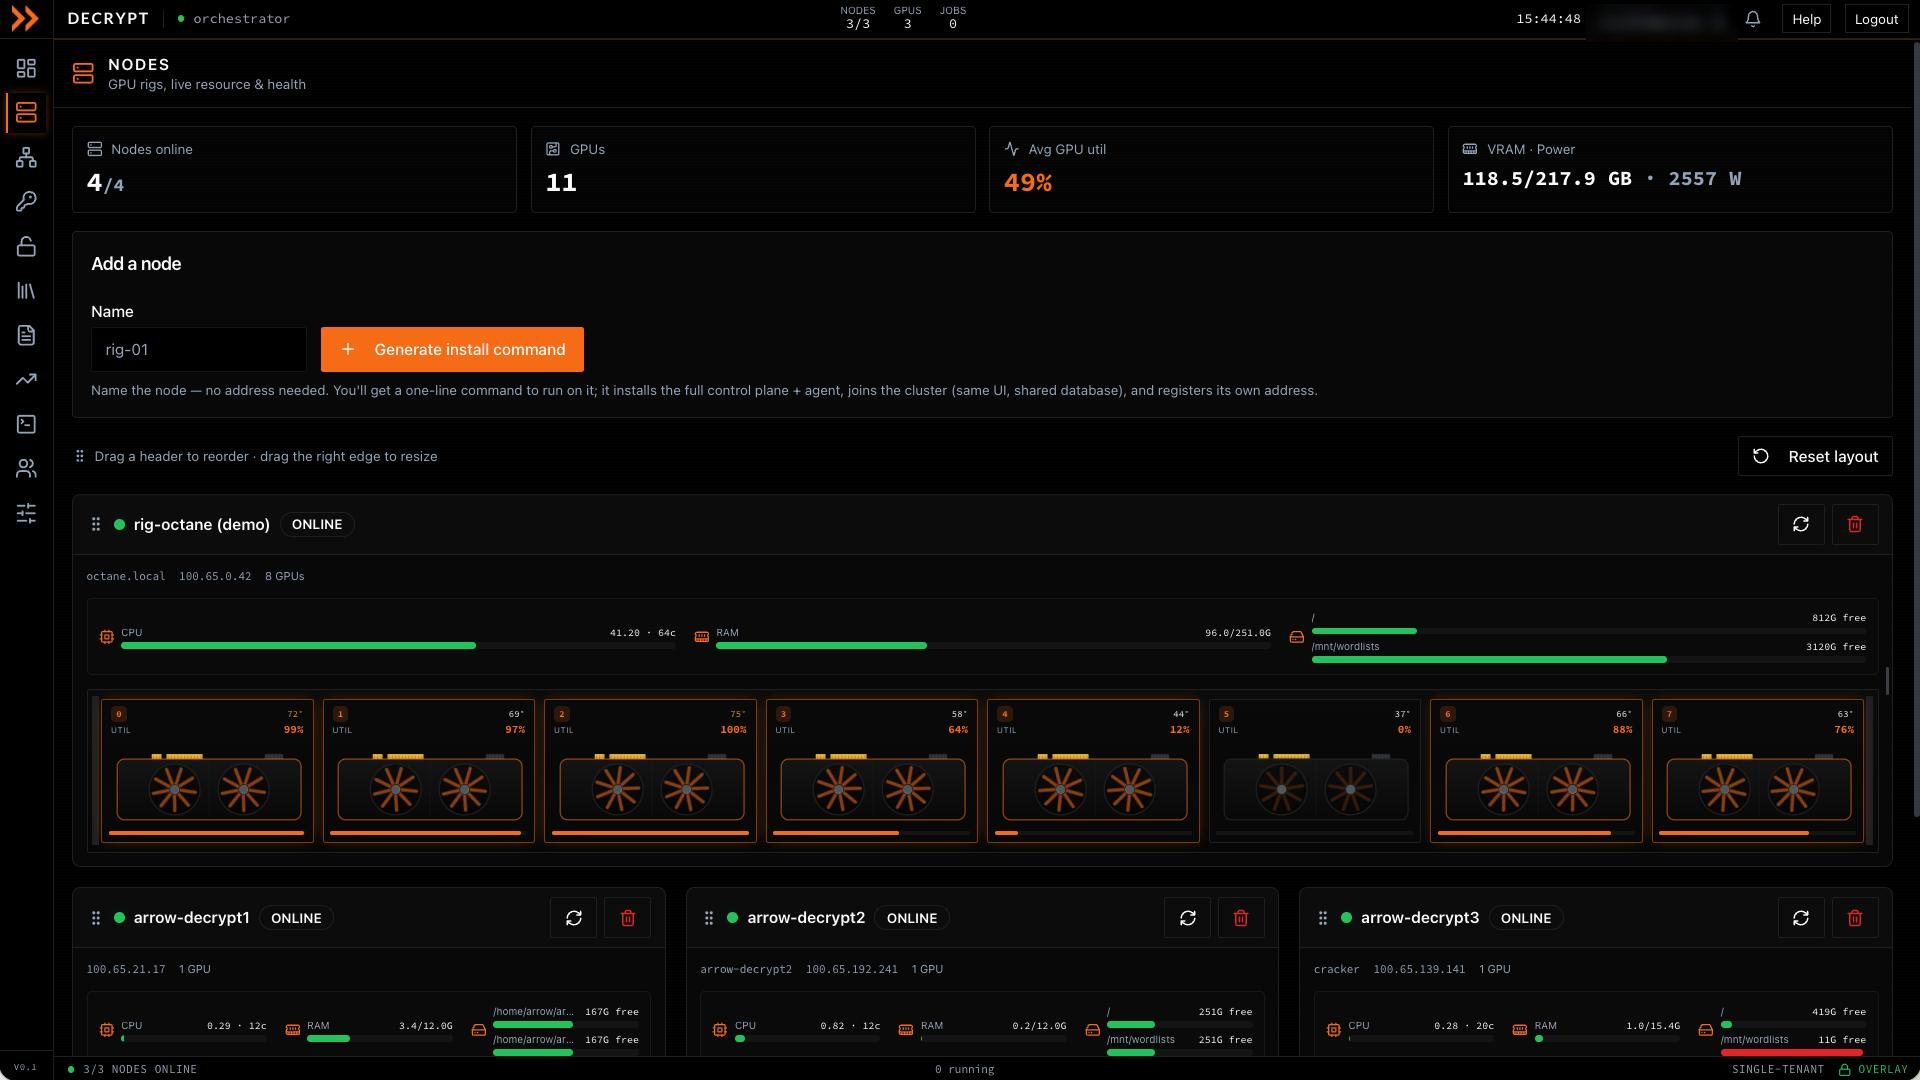Delete the rig-octane (demo) node
Viewport: 1920px width, 1080px height.
1855,524
